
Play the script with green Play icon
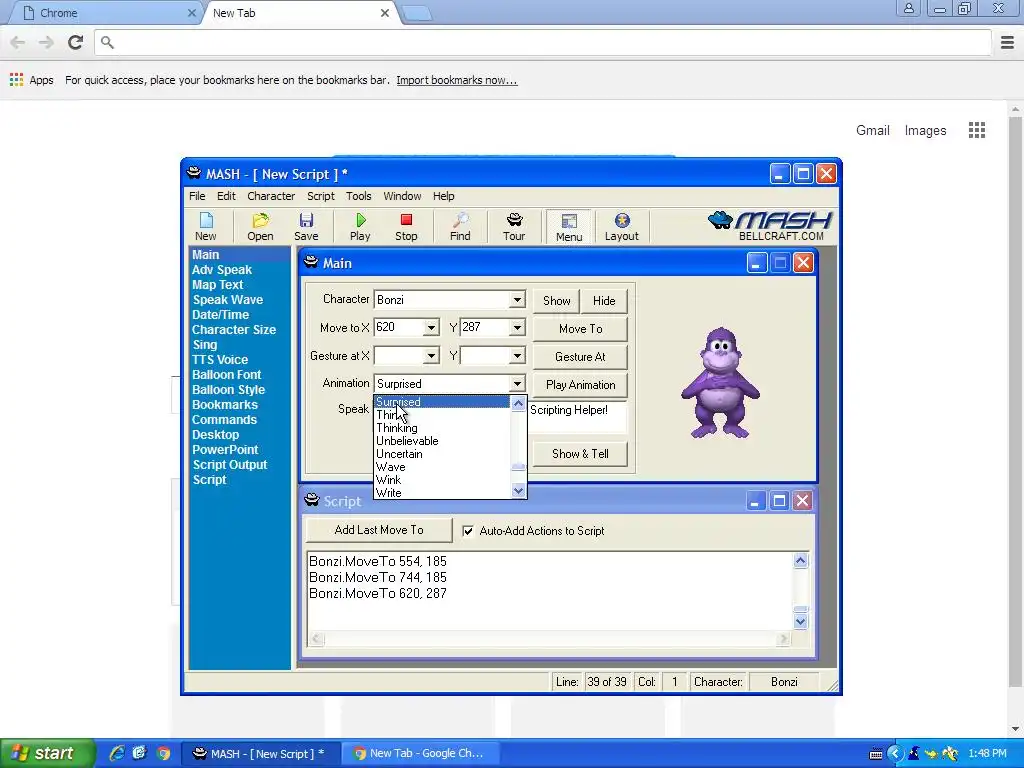pyautogui.click(x=360, y=227)
